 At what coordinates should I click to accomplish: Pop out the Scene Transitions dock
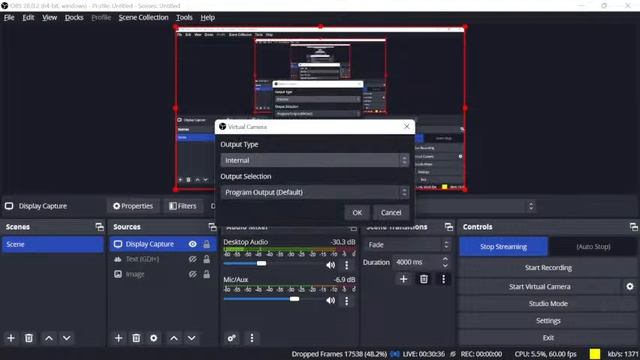pos(449,227)
